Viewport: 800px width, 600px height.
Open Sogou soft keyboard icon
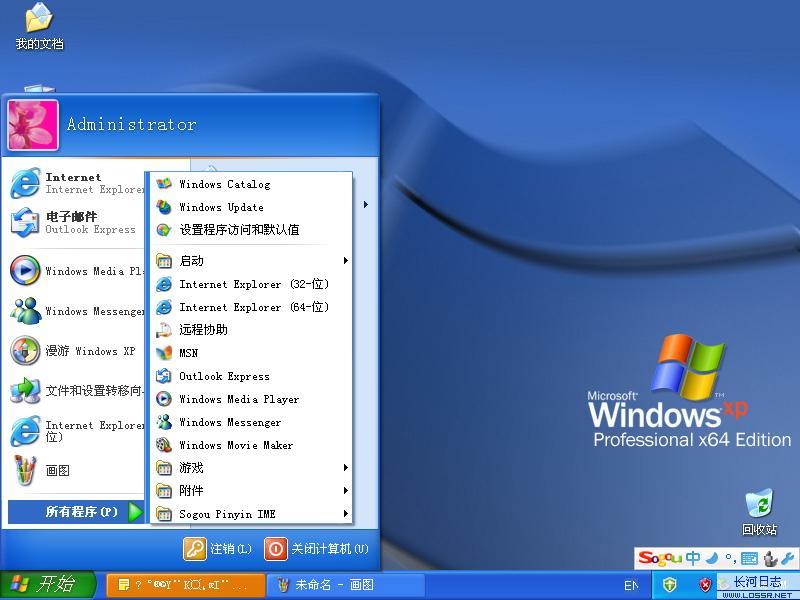[x=749, y=559]
